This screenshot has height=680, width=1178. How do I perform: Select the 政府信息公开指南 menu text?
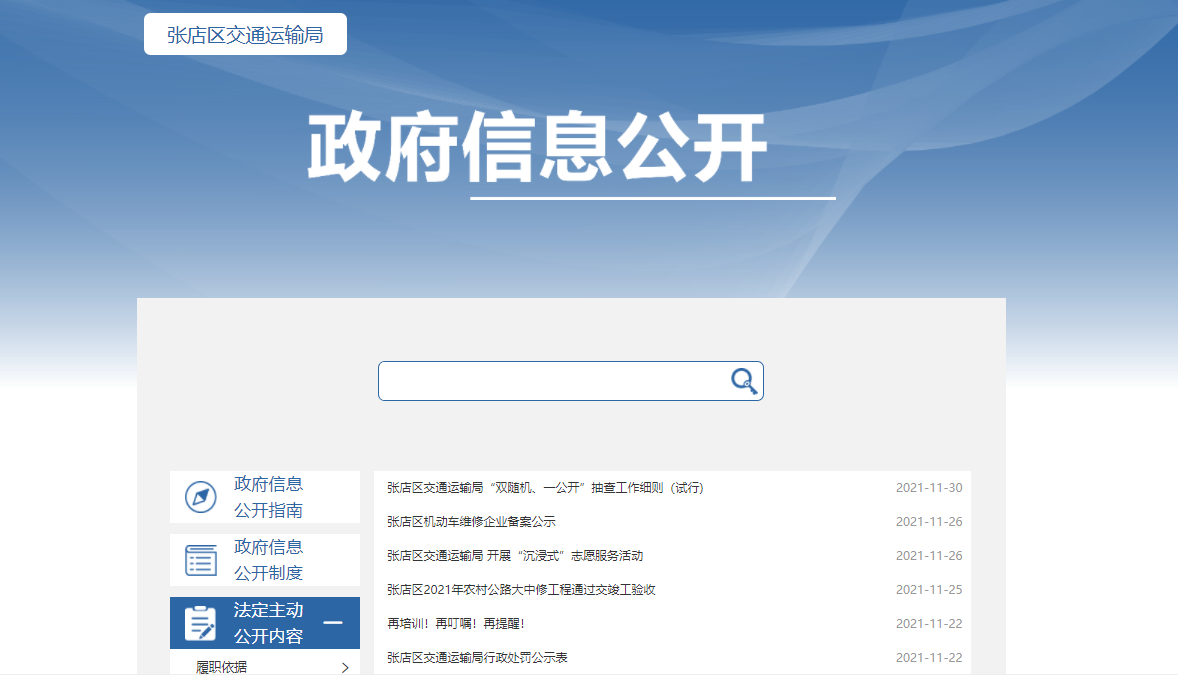268,497
